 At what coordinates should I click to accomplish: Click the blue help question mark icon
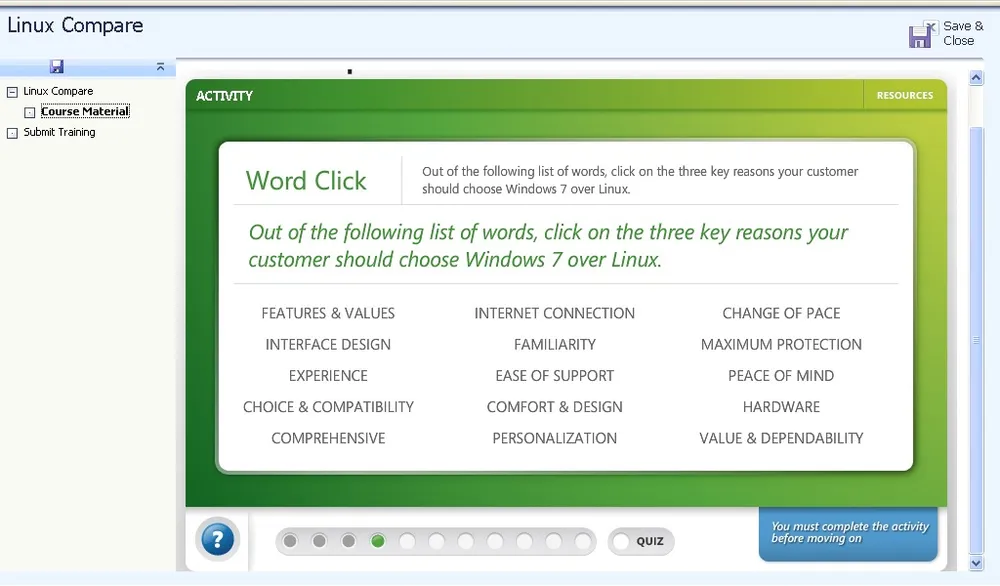click(x=217, y=541)
